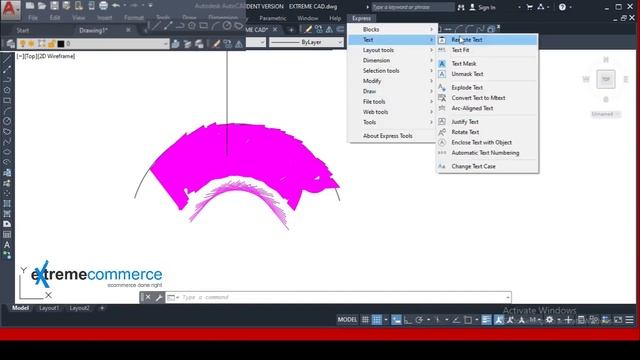Select the Polygon tool in left toolbar
This screenshot has height=360, width=640.
pyautogui.click(x=7, y=90)
